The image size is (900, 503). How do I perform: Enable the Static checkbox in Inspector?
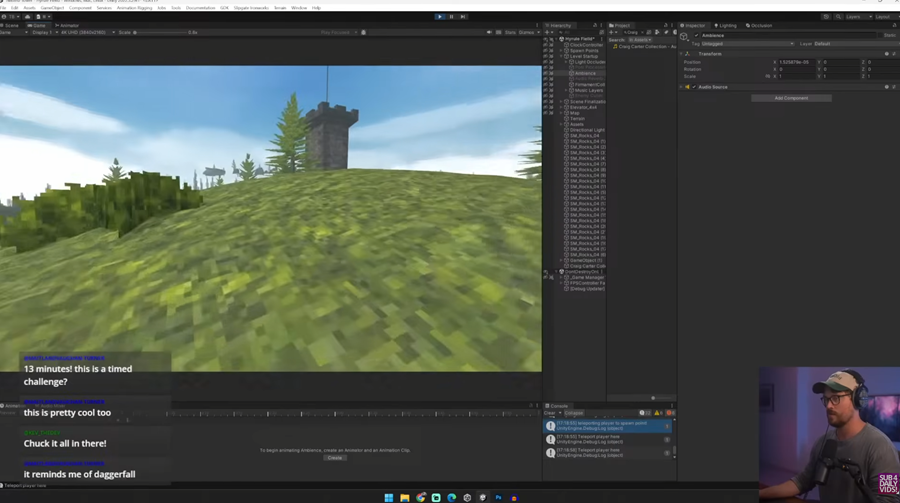881,35
